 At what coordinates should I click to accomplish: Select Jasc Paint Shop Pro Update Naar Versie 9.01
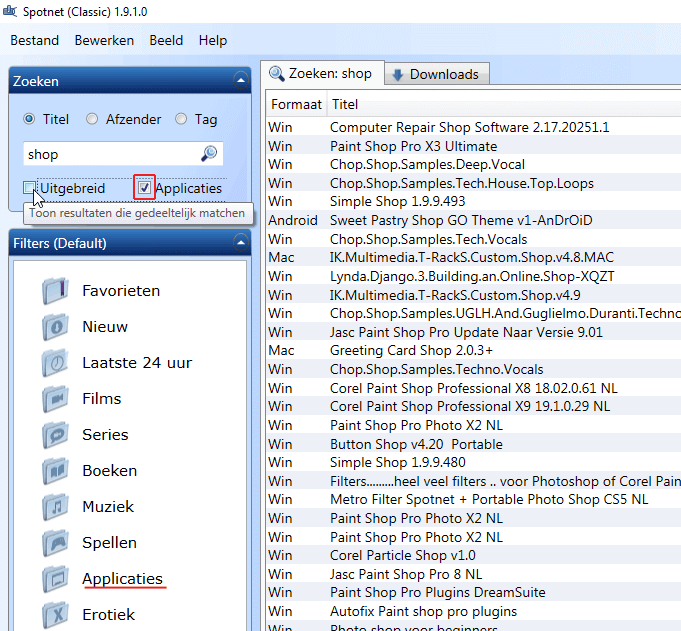(473, 332)
